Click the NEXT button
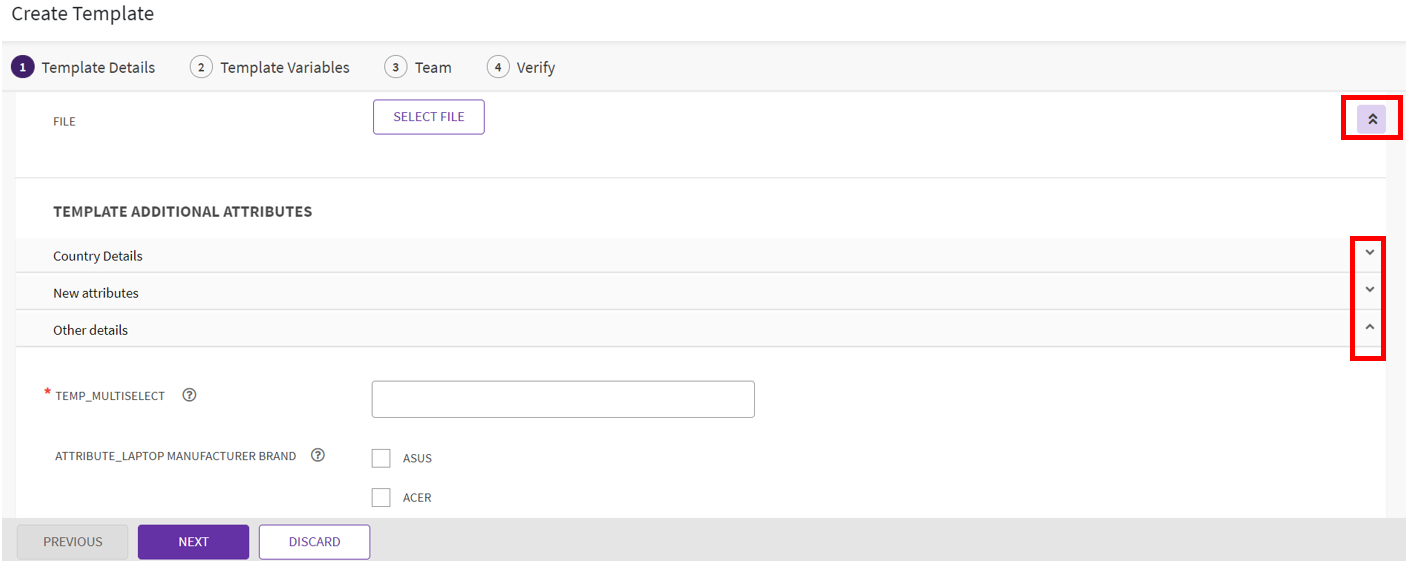 tap(193, 542)
